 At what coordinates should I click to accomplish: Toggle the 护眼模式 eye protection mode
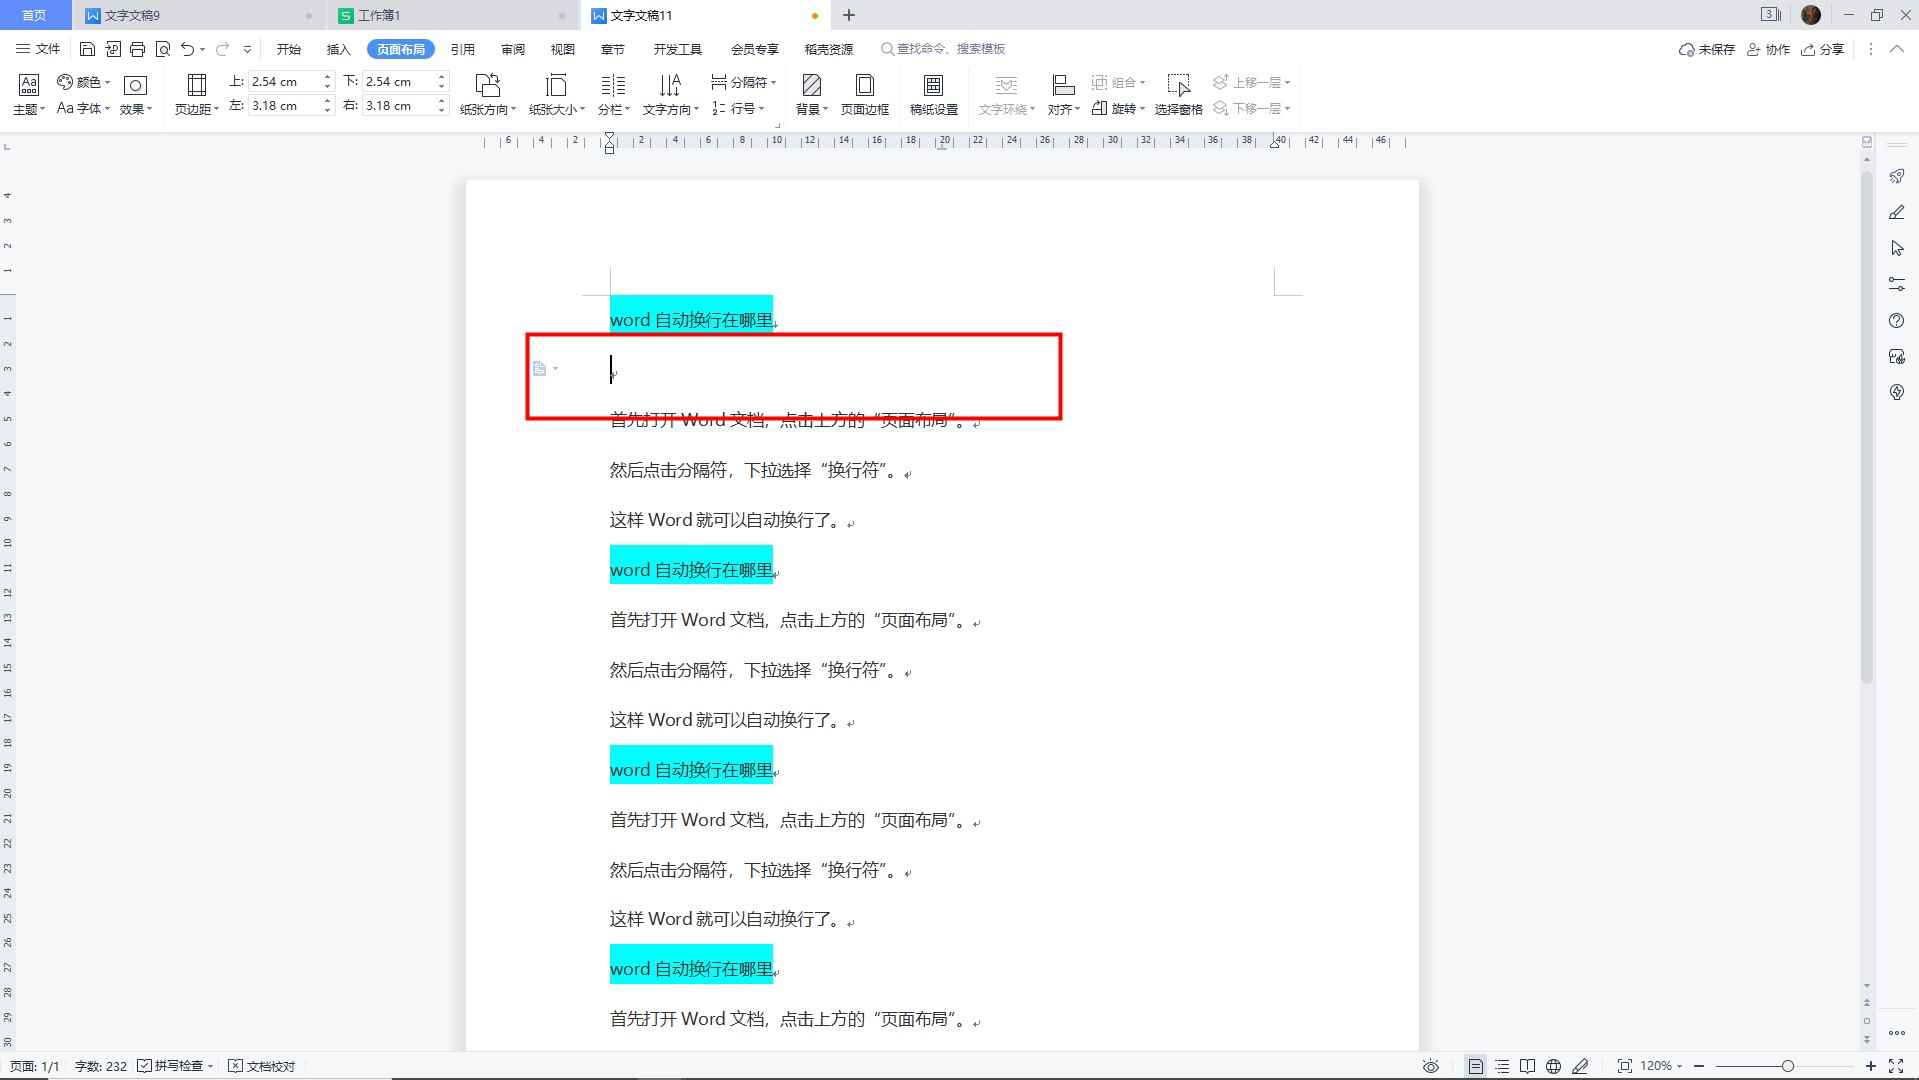(1430, 1066)
